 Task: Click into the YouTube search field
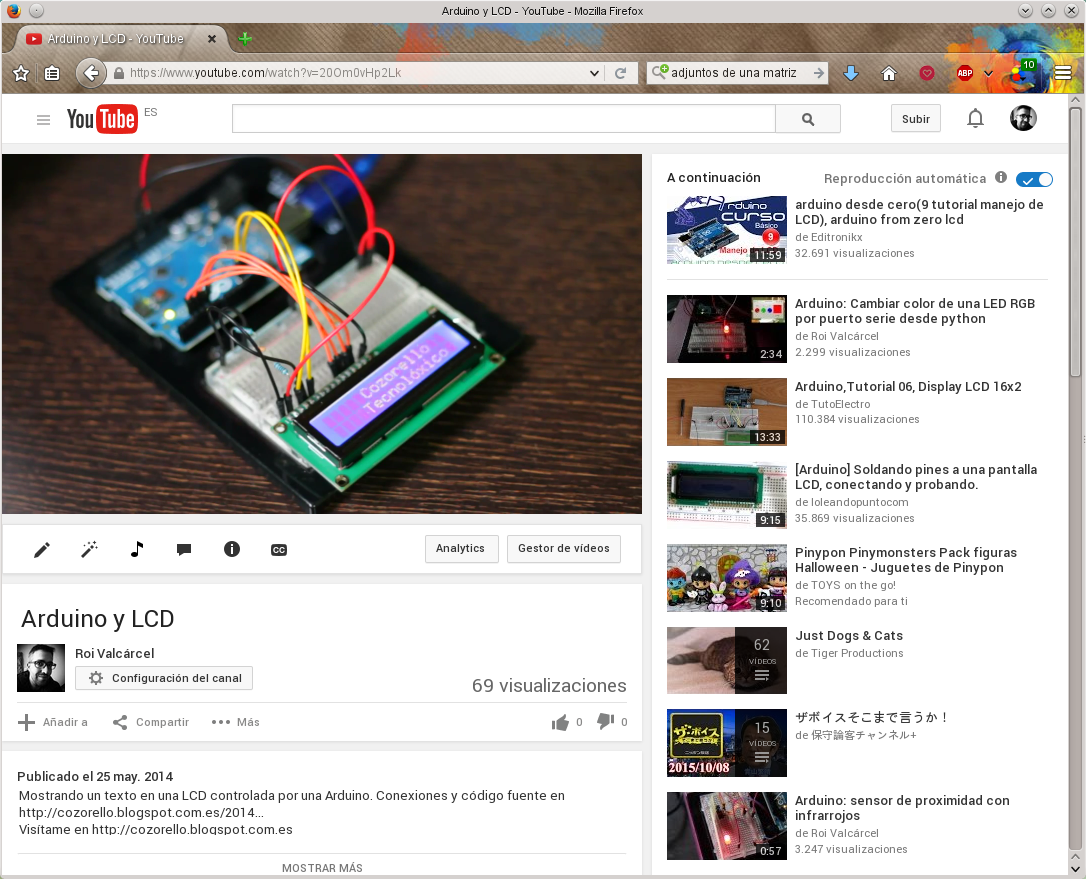tap(504, 118)
